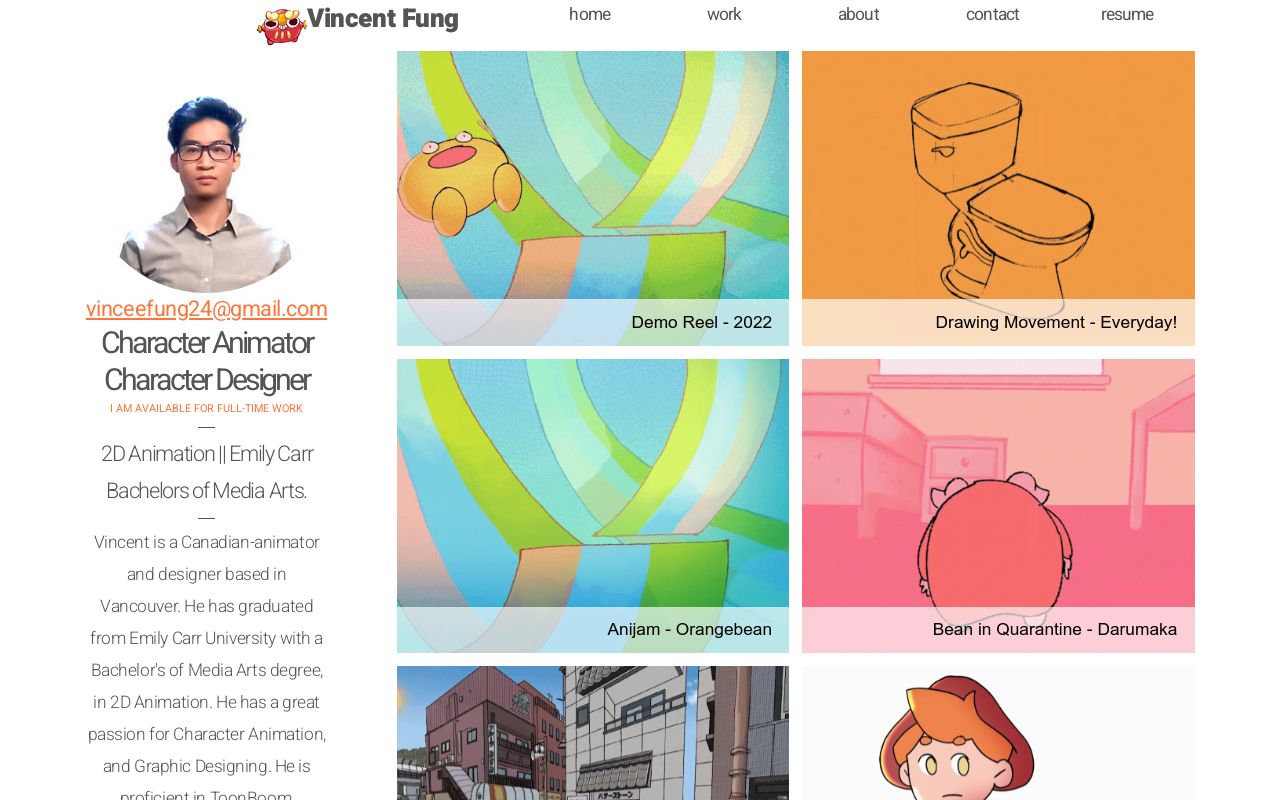The image size is (1280, 800).
Task: View the resume page
Action: click(x=1127, y=14)
